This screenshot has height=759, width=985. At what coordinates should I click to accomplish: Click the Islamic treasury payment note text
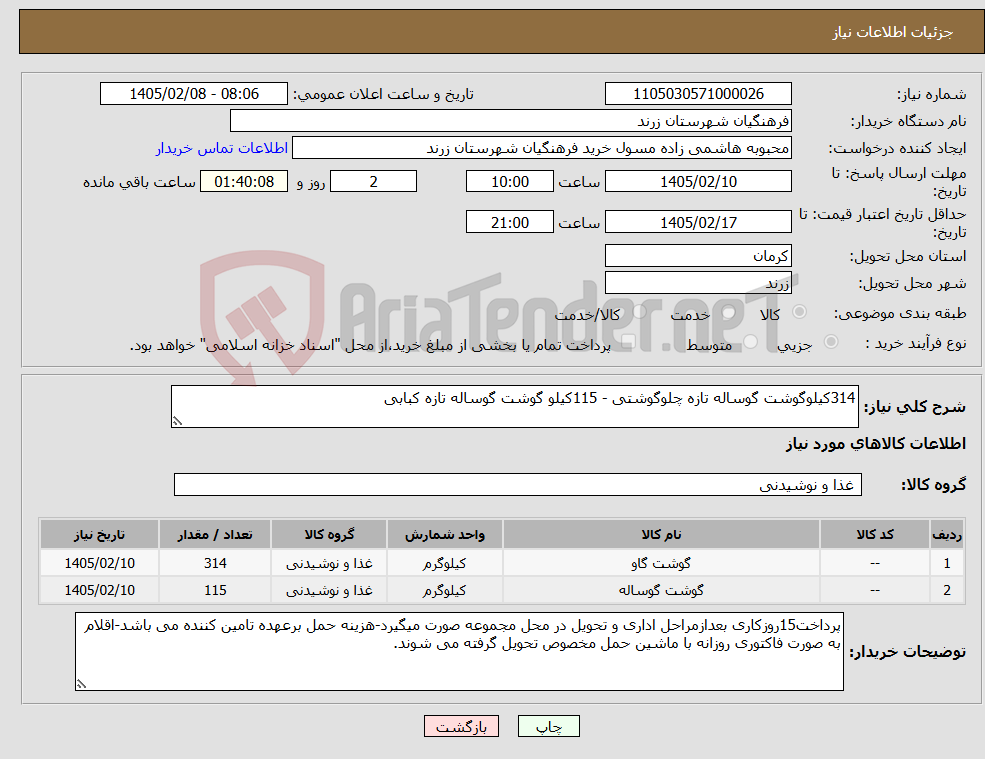pyautogui.click(x=370, y=345)
